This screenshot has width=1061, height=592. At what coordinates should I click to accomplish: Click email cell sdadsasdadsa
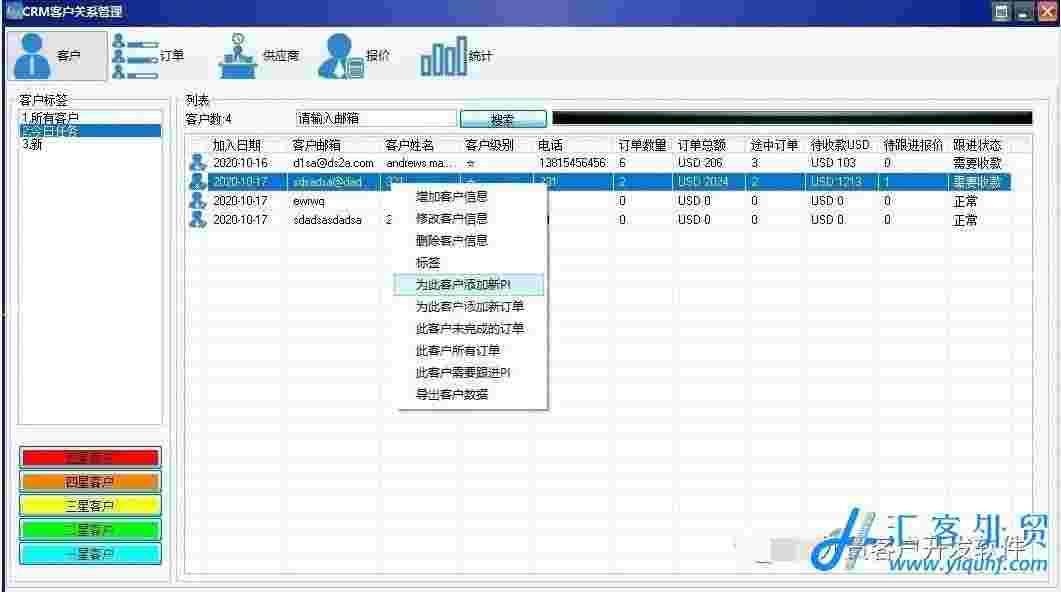328,220
